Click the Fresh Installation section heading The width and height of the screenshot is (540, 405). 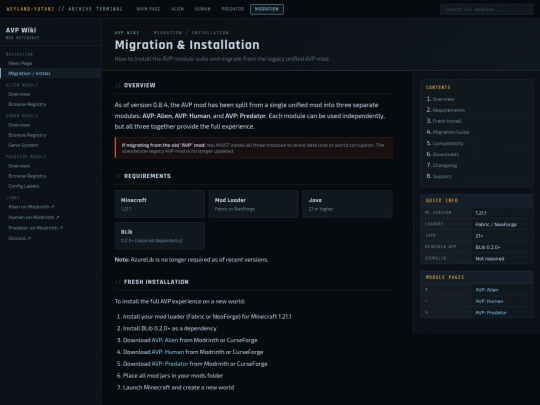156,282
